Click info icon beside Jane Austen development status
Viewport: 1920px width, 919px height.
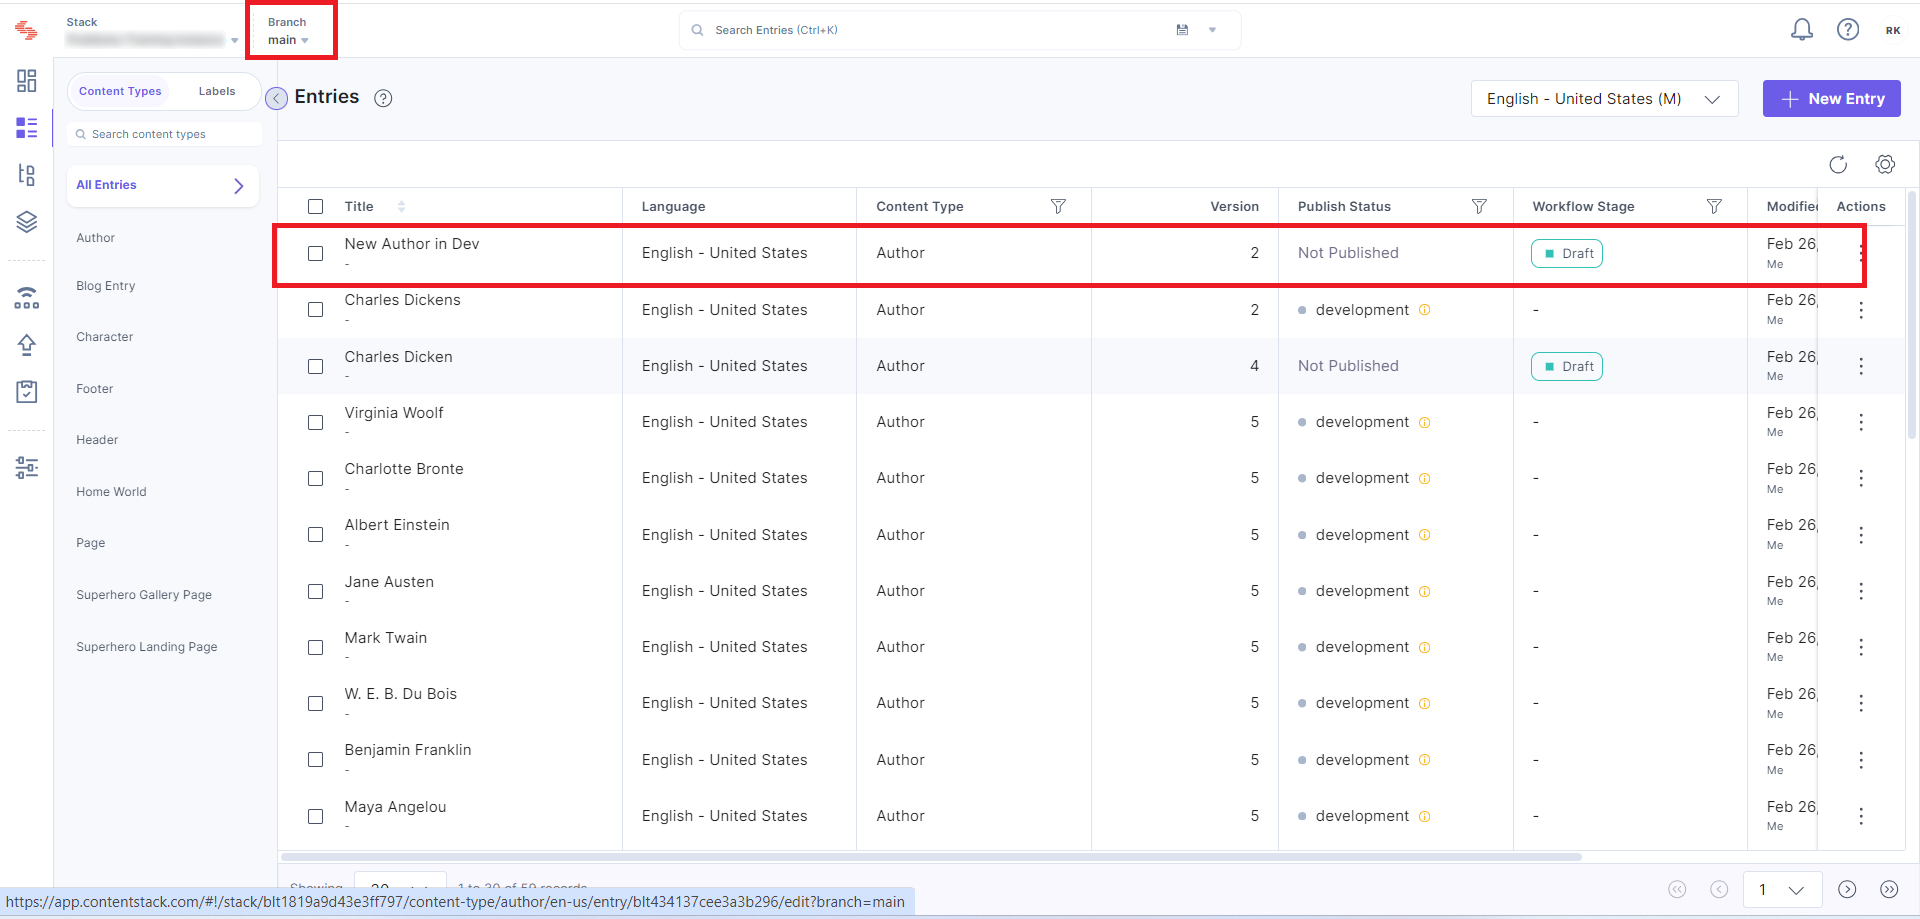(x=1425, y=591)
